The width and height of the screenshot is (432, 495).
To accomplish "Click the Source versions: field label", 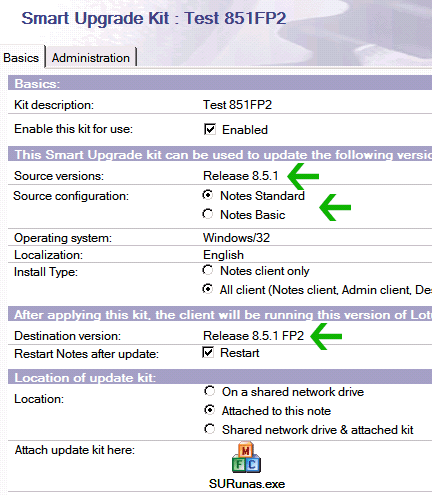I will click(x=59, y=176).
